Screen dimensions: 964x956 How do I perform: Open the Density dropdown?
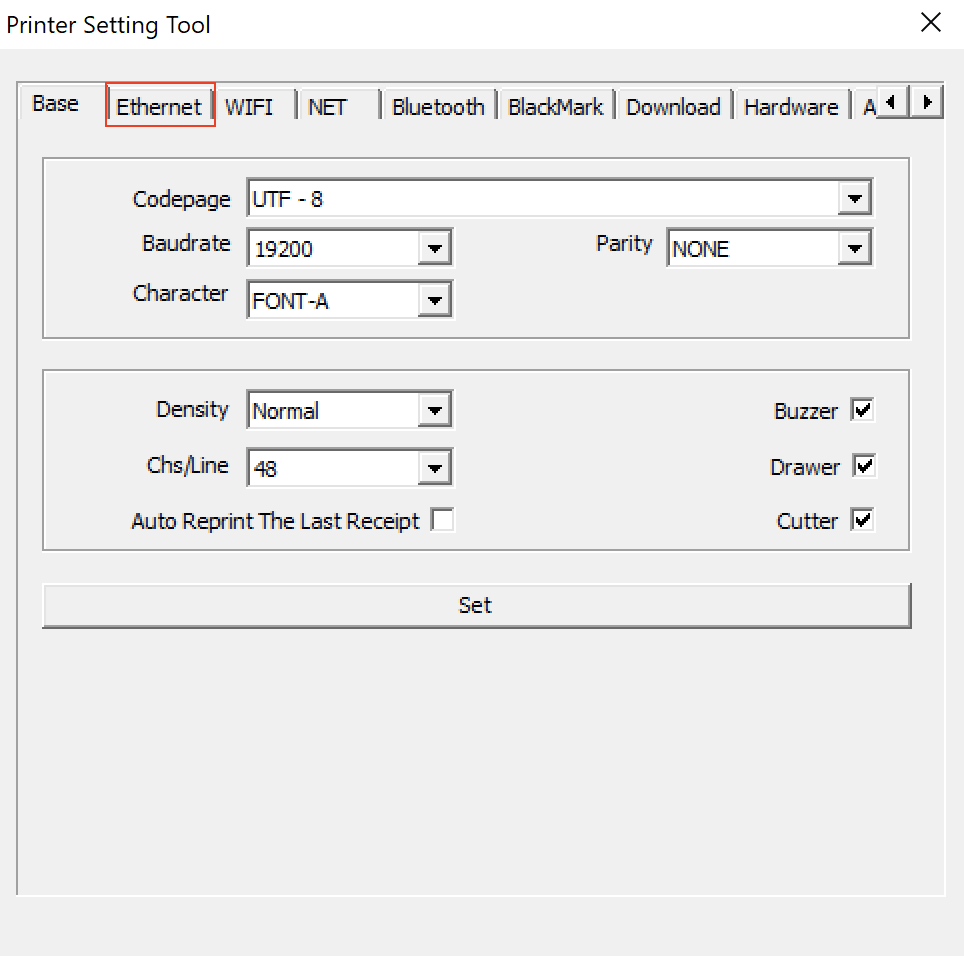pyautogui.click(x=434, y=410)
